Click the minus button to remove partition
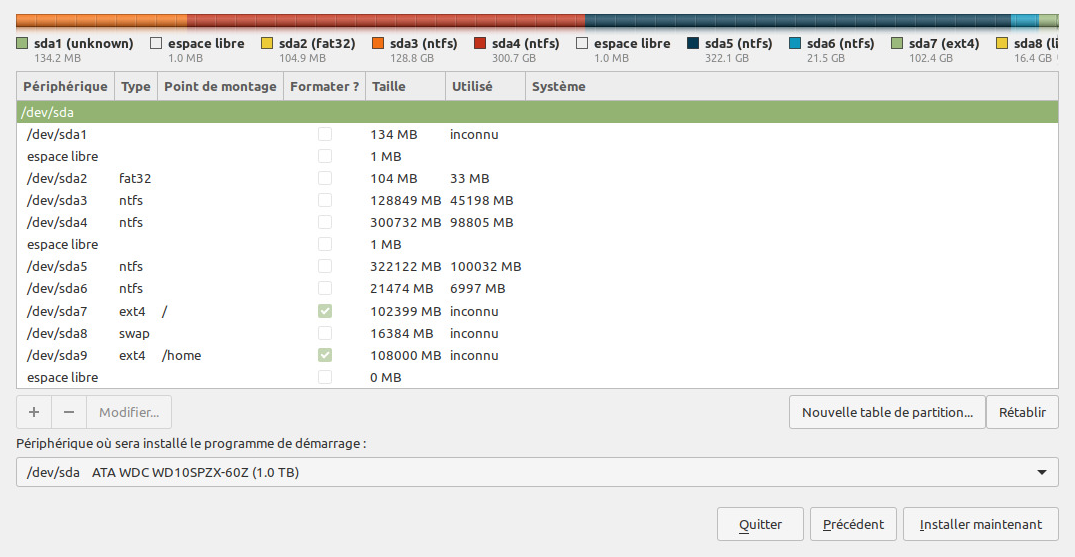This screenshot has width=1075, height=557. [x=69, y=412]
